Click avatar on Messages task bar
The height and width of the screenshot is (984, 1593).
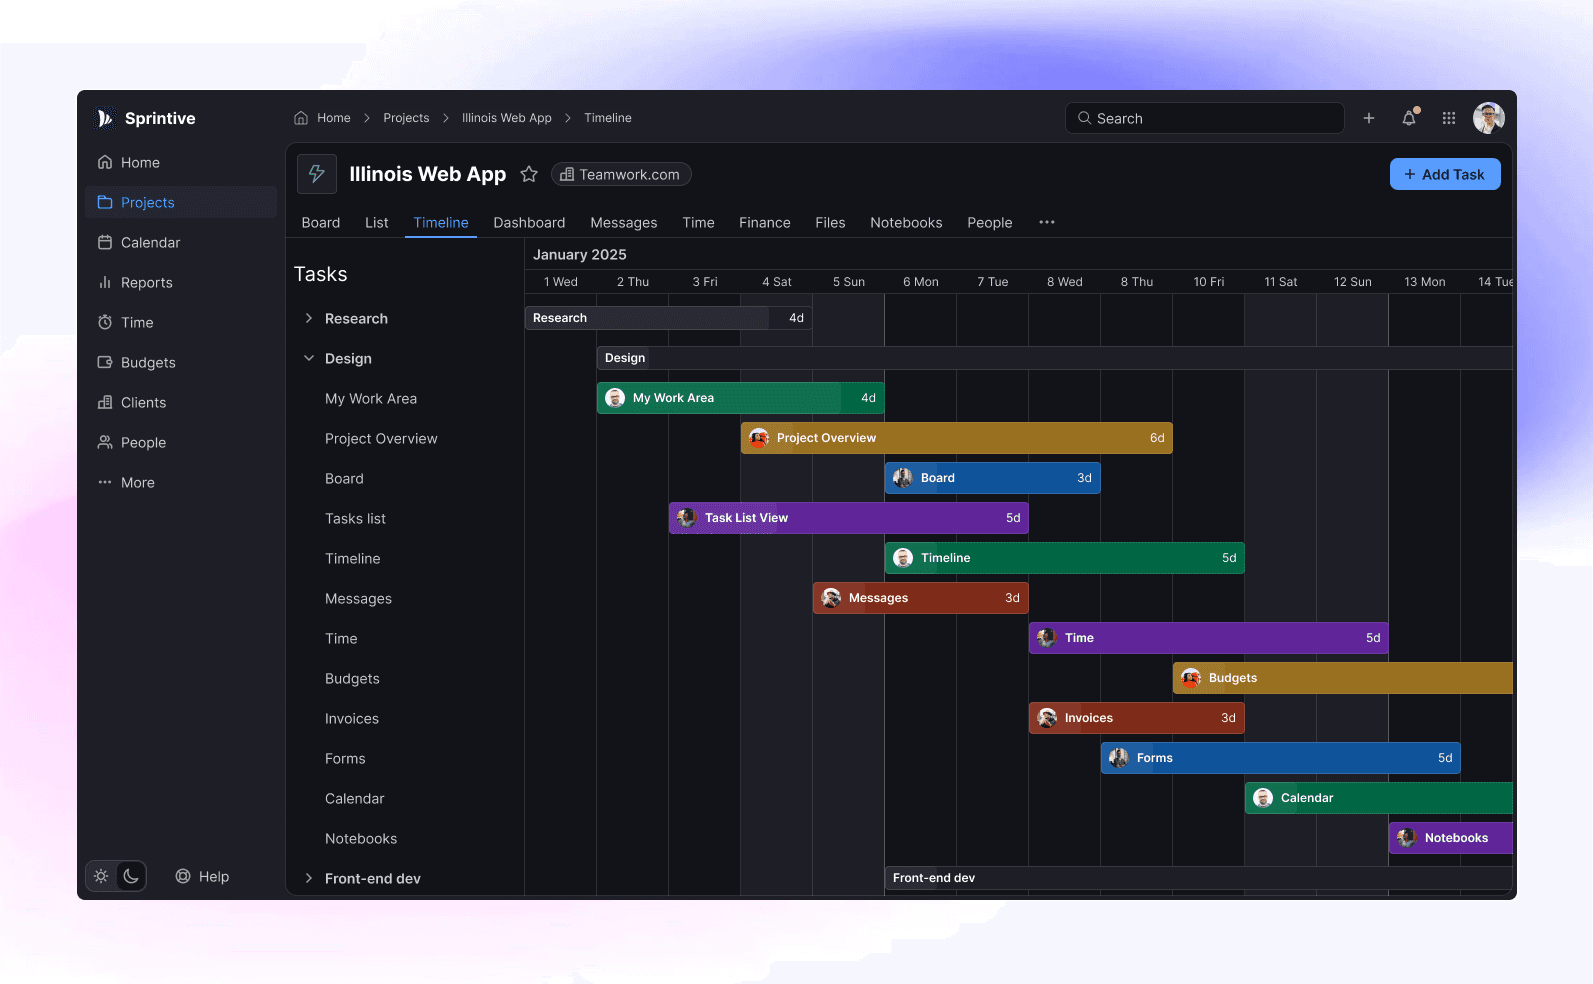(x=831, y=598)
